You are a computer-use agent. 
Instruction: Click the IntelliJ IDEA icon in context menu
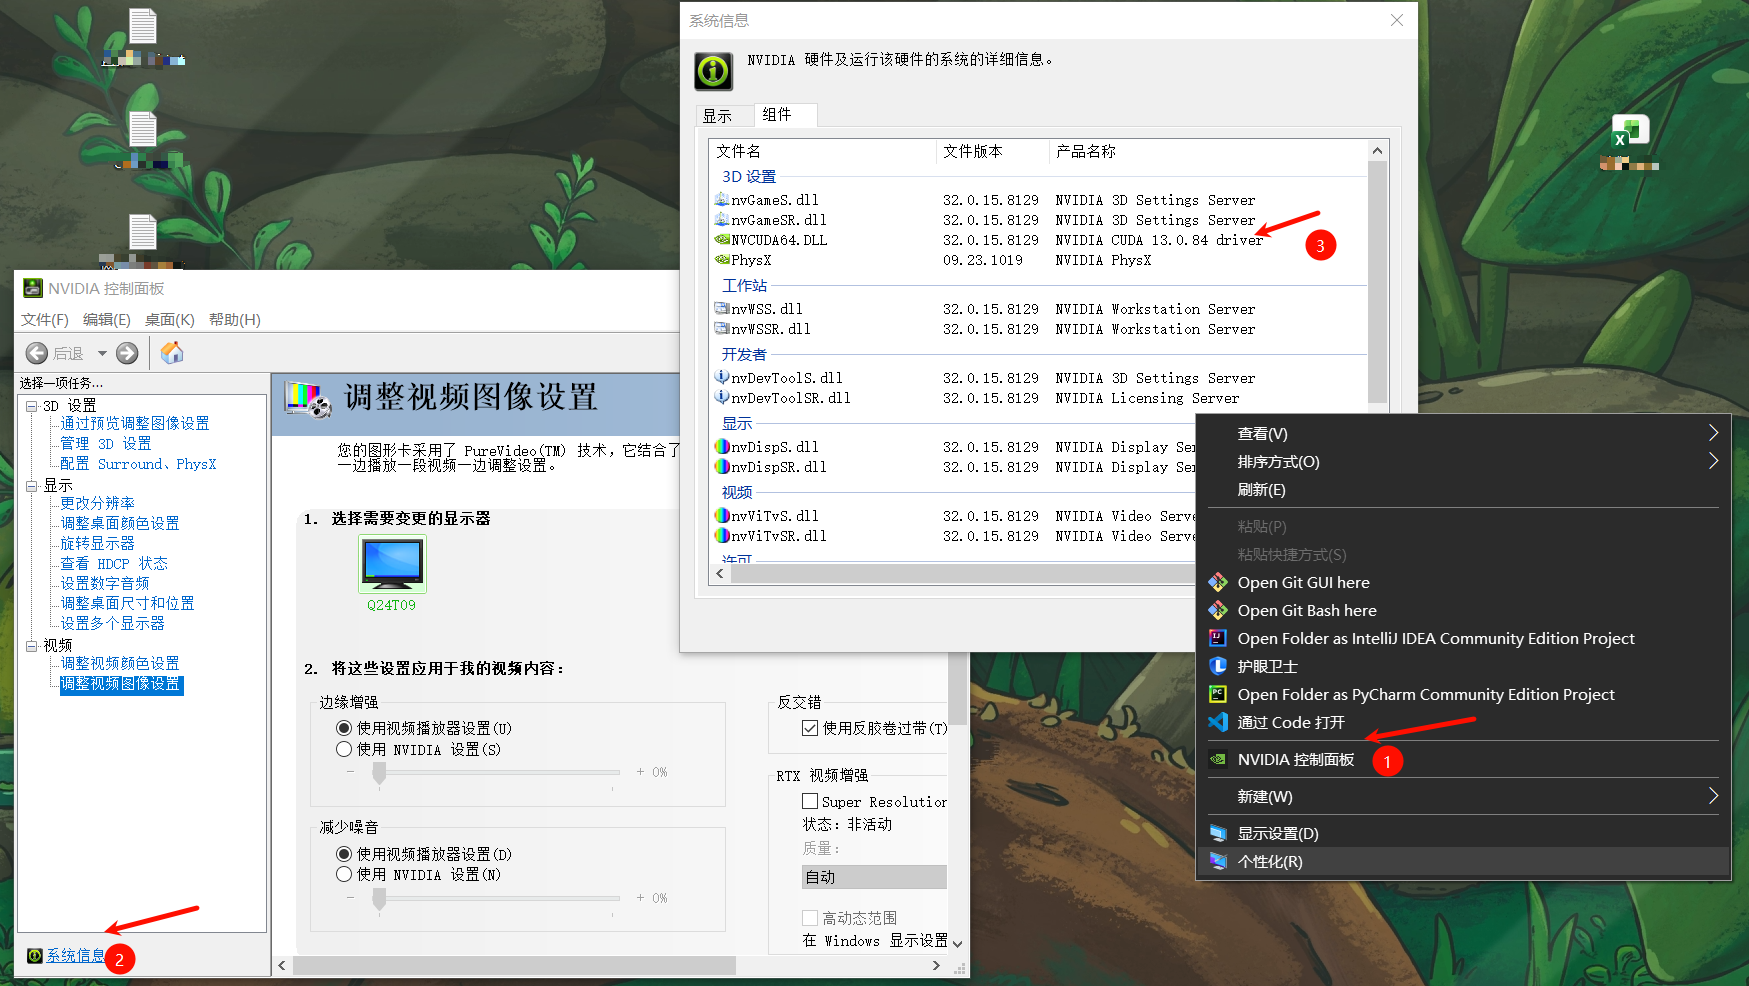1218,638
